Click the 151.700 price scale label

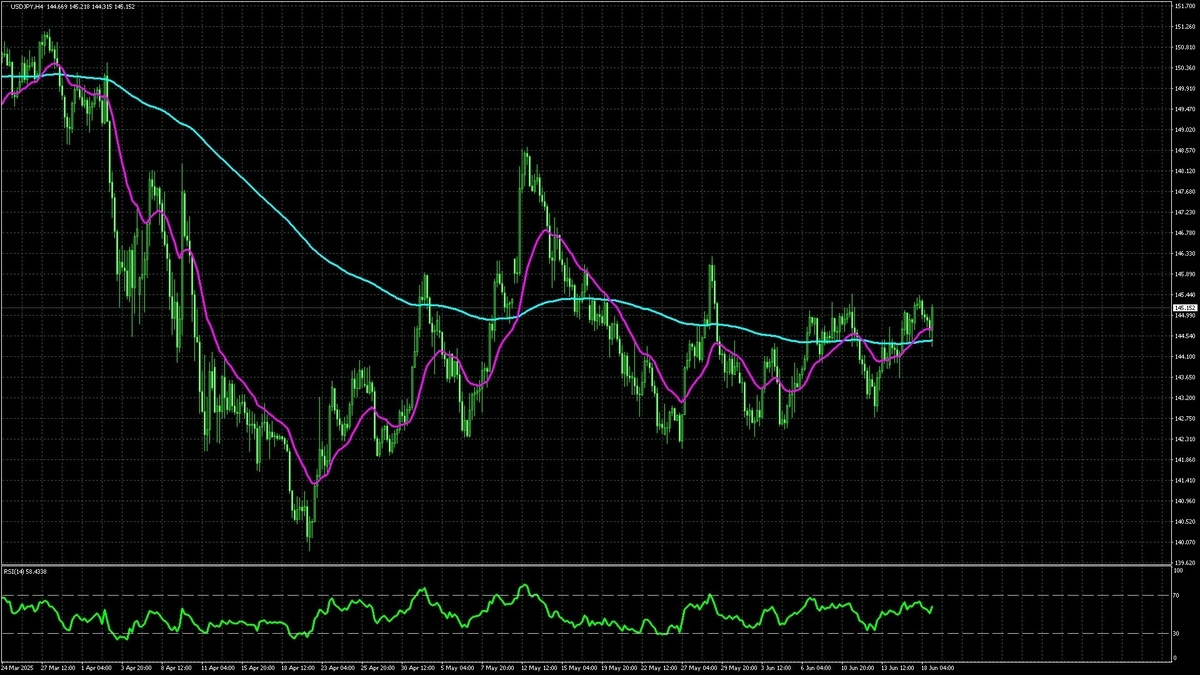(x=1183, y=6)
